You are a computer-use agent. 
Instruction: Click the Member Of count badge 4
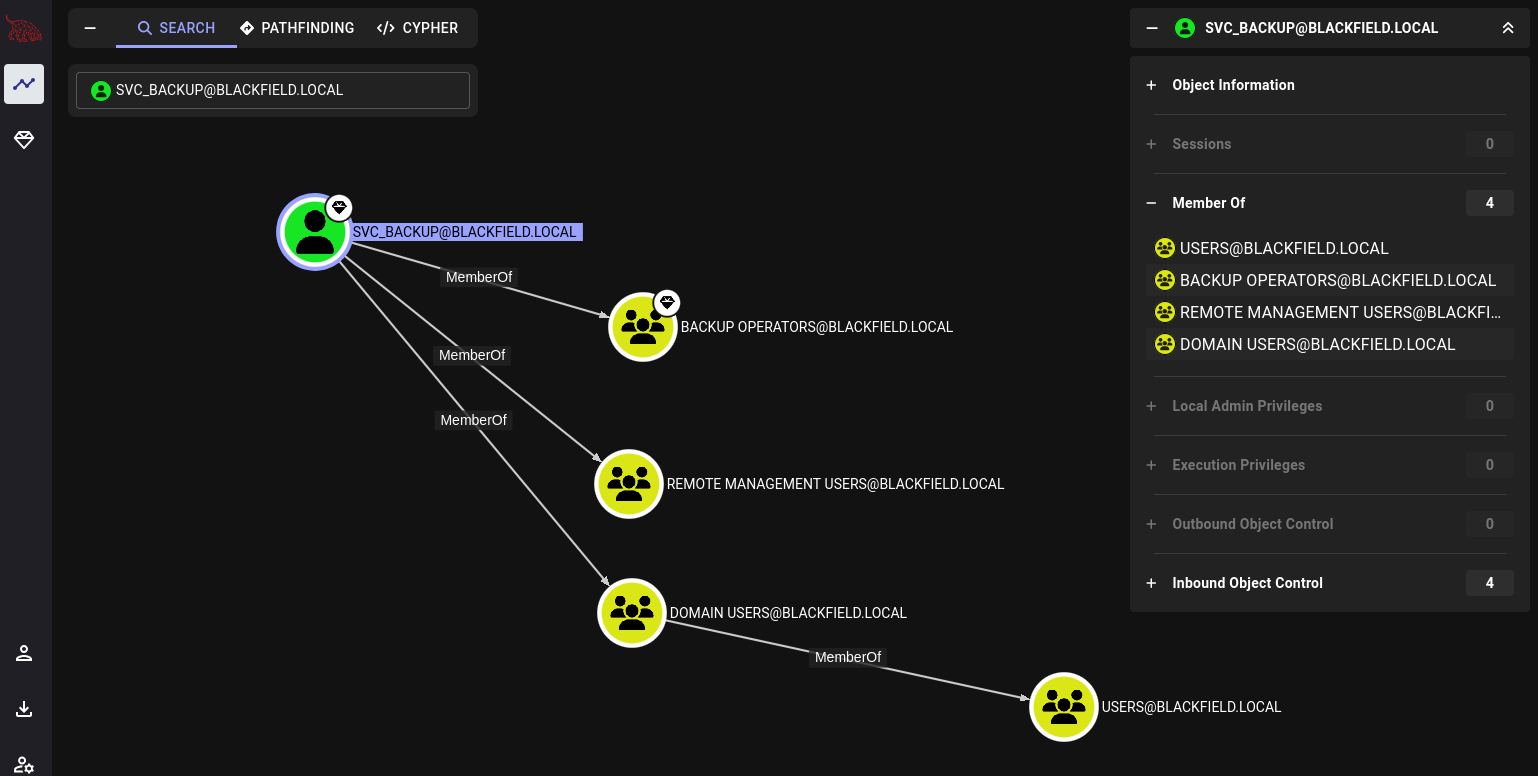coord(1490,203)
